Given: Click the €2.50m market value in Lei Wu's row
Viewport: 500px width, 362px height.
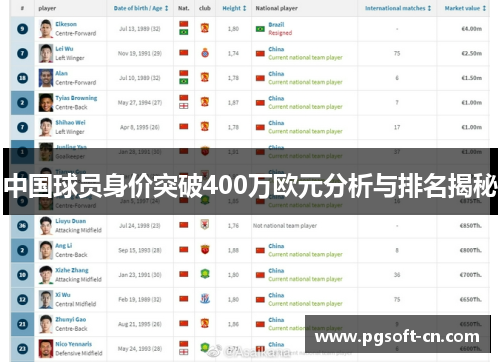Looking at the screenshot, I should [472, 53].
